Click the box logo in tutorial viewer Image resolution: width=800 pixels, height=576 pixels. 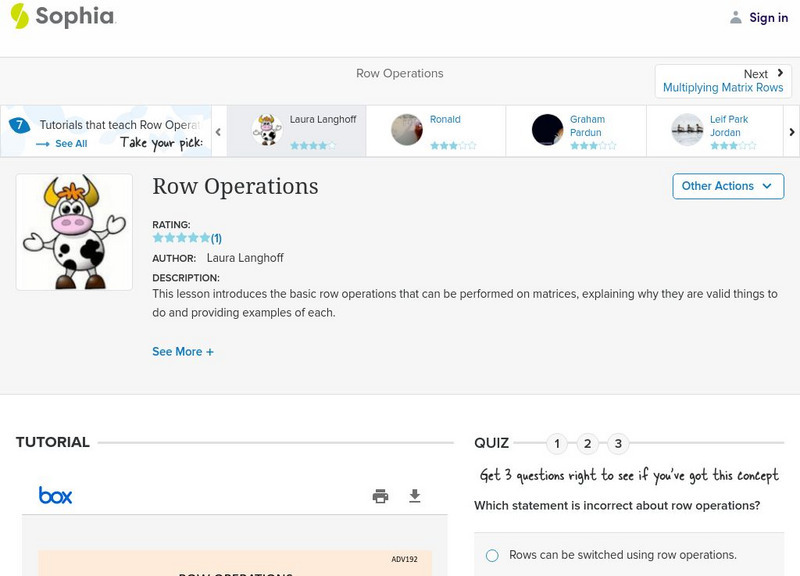click(x=56, y=495)
